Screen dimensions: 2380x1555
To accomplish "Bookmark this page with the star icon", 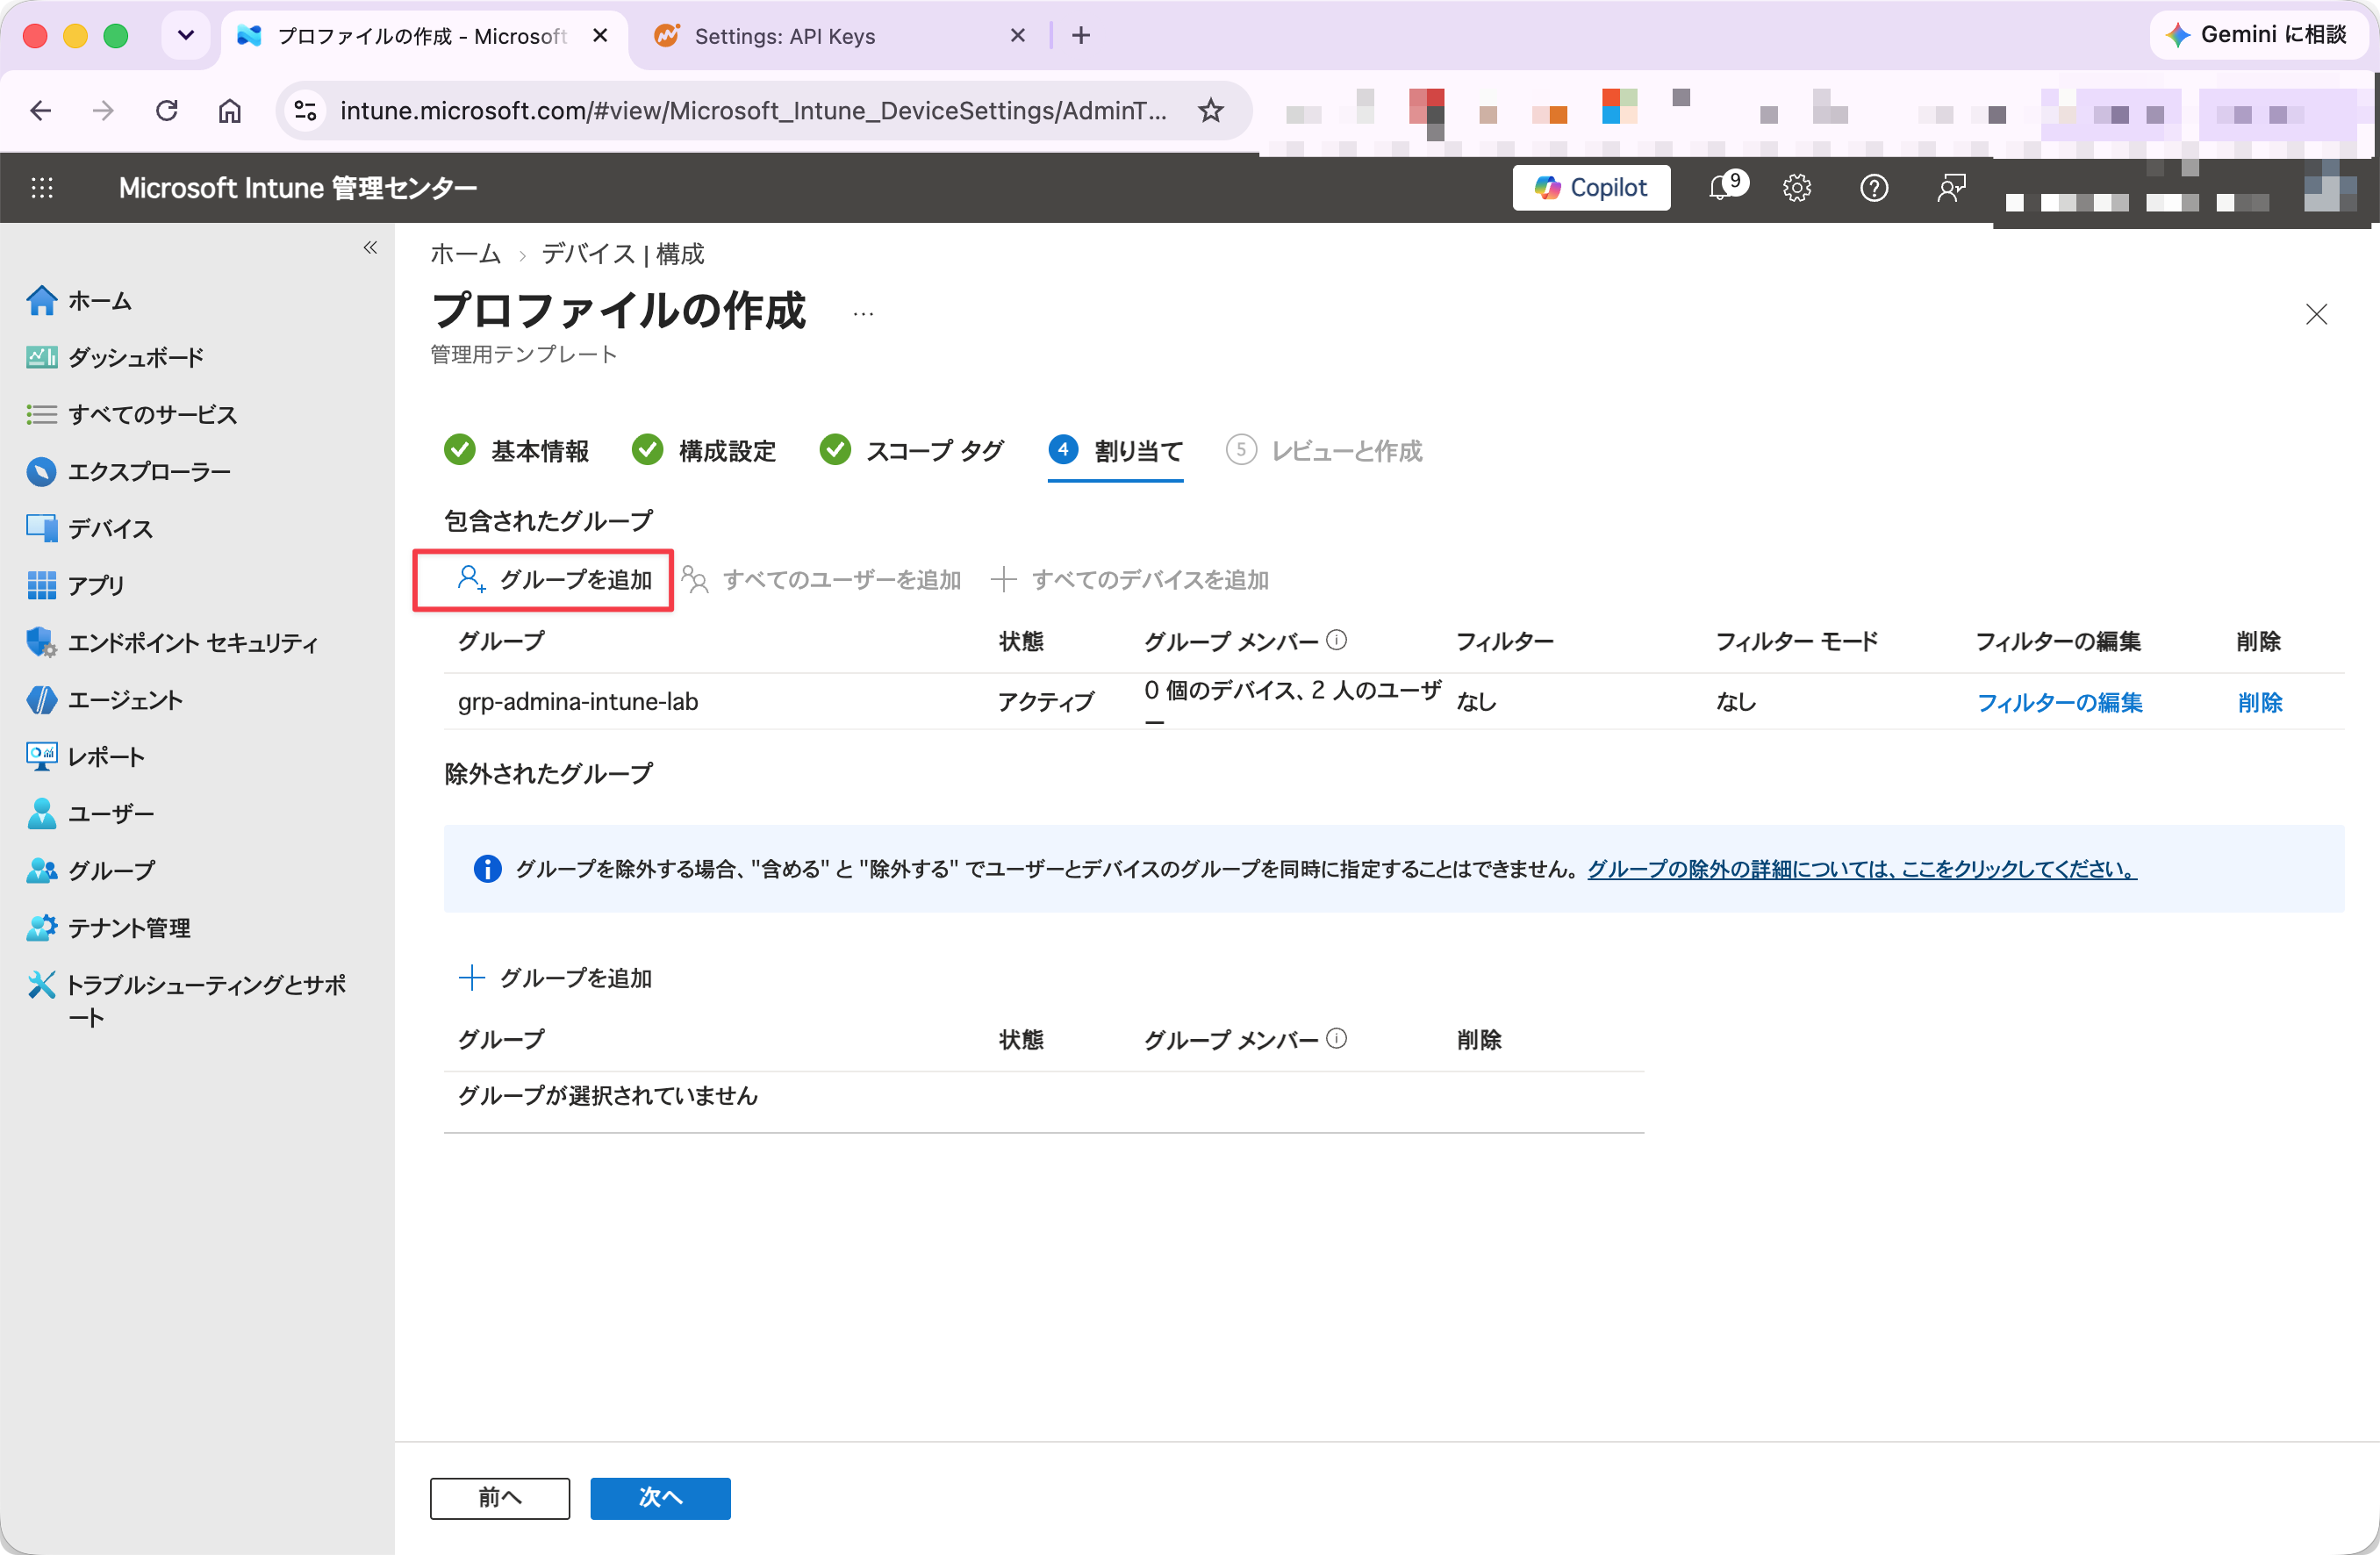I will (x=1210, y=110).
